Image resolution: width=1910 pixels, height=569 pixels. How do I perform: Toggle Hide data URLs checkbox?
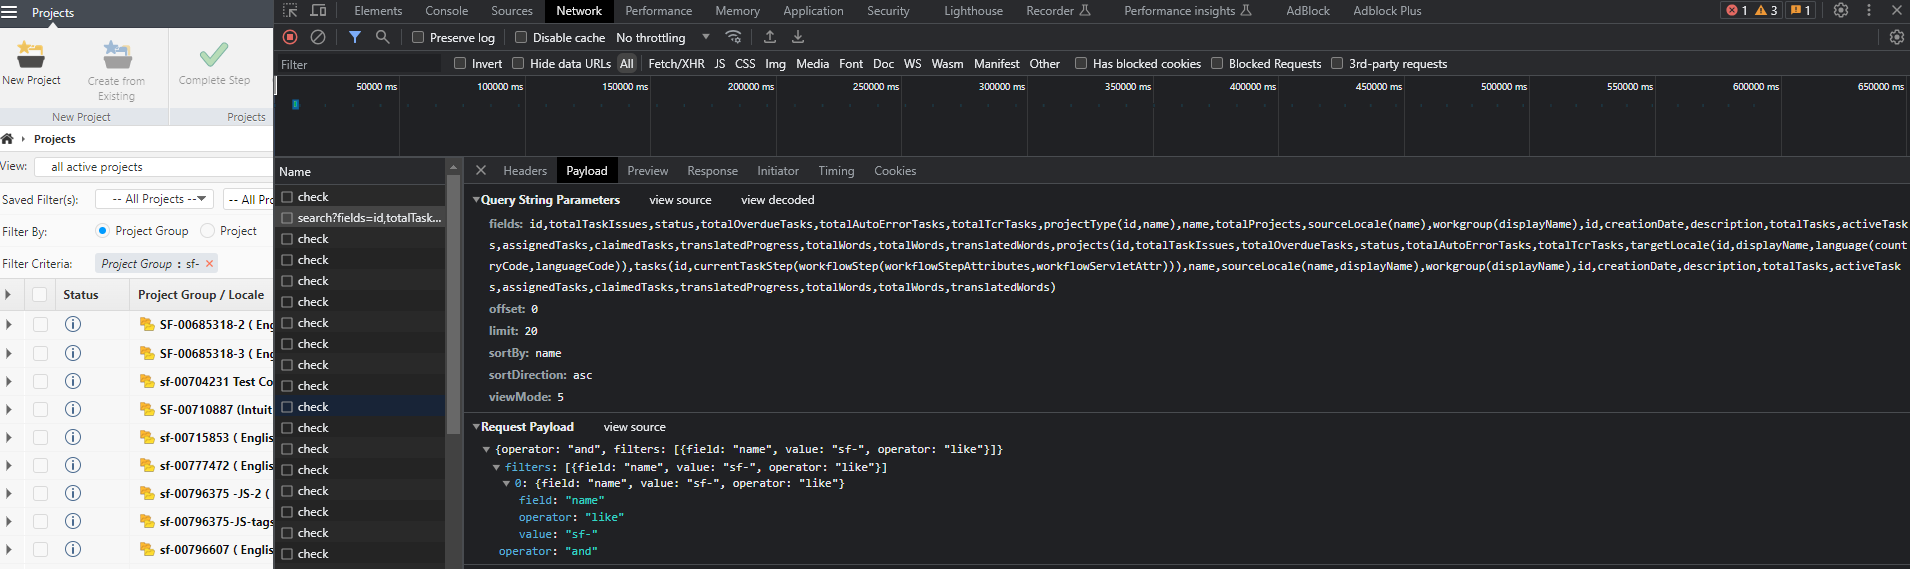[x=518, y=63]
